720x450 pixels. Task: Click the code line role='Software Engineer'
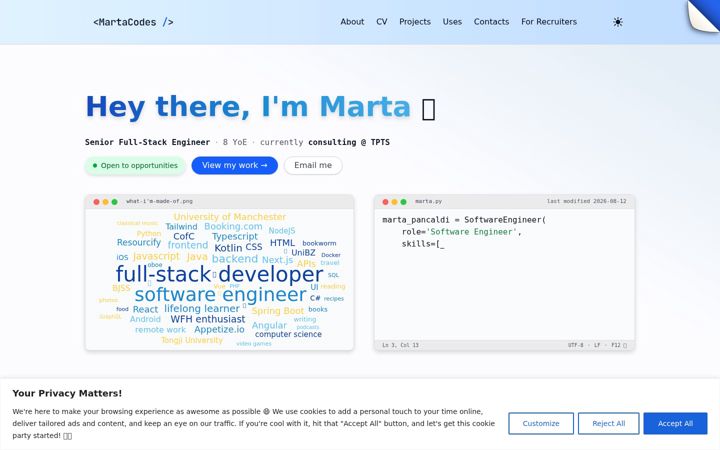tap(461, 231)
